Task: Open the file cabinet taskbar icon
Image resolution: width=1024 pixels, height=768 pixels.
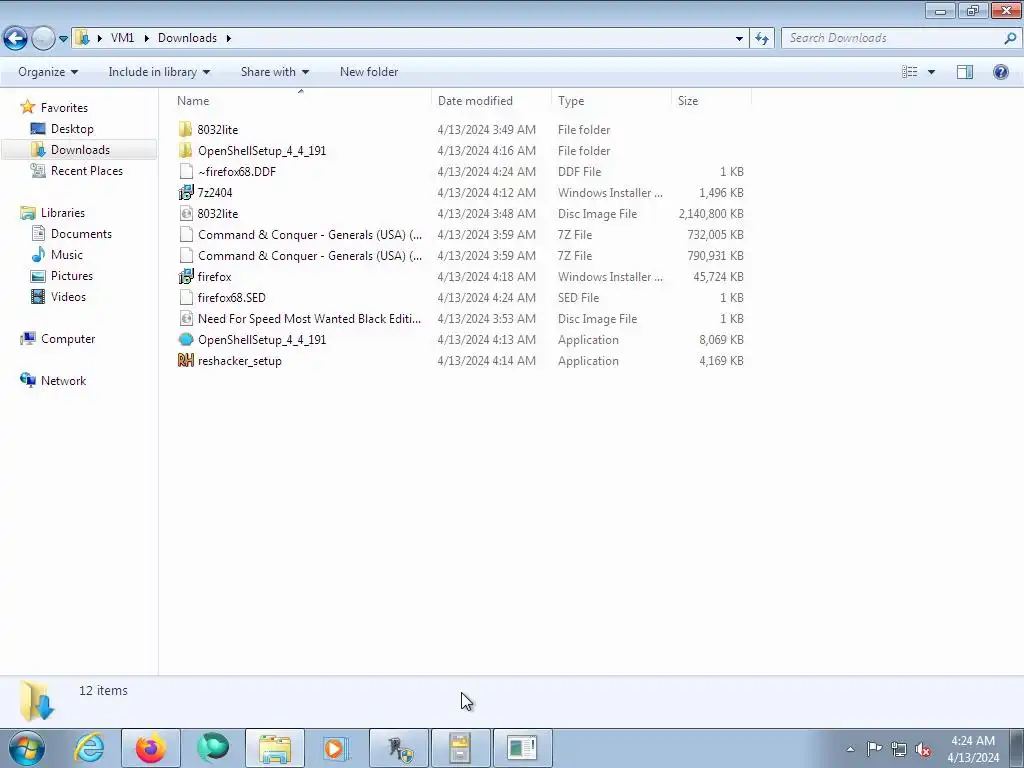Action: (460, 748)
